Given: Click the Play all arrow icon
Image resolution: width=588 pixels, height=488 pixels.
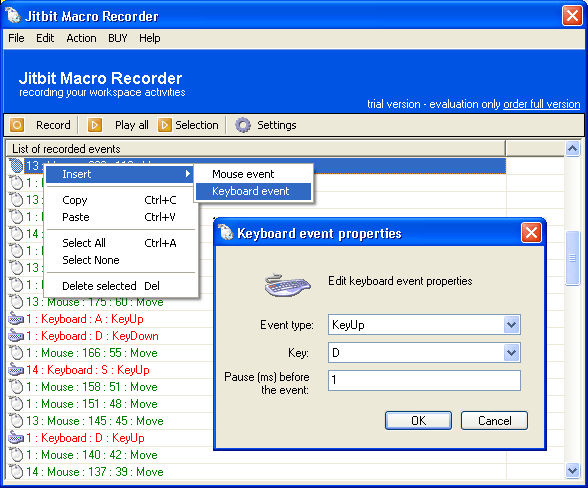Looking at the screenshot, I should point(94,125).
